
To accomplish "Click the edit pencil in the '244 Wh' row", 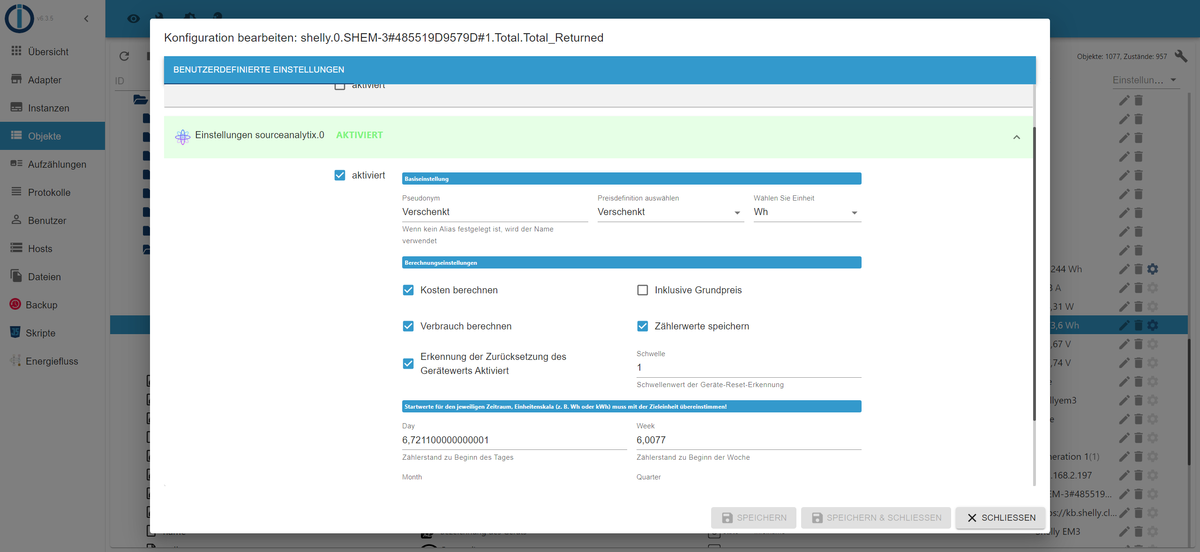I will coord(1124,269).
